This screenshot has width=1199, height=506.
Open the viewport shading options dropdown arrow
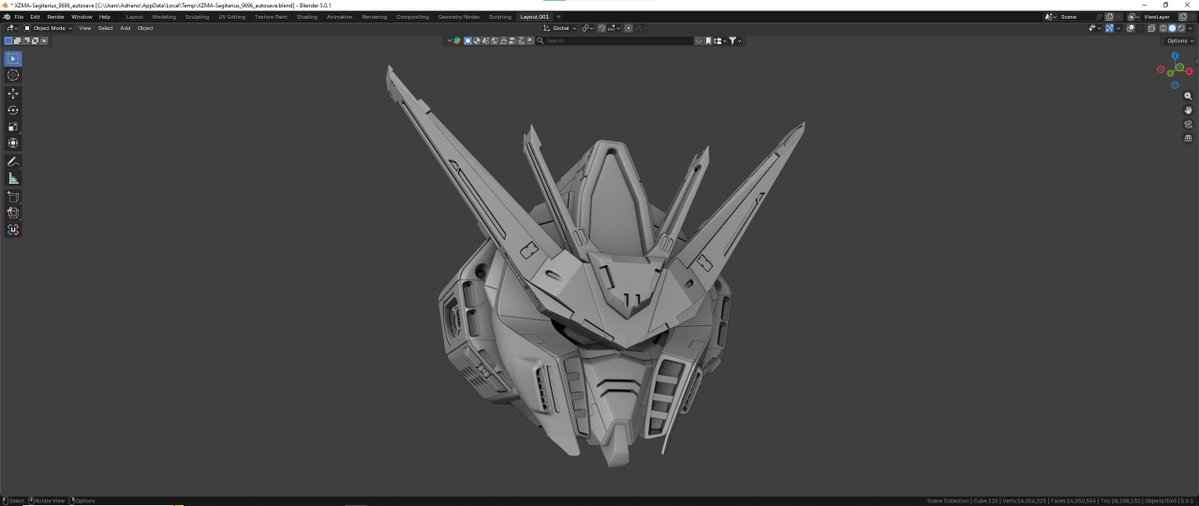[1191, 28]
